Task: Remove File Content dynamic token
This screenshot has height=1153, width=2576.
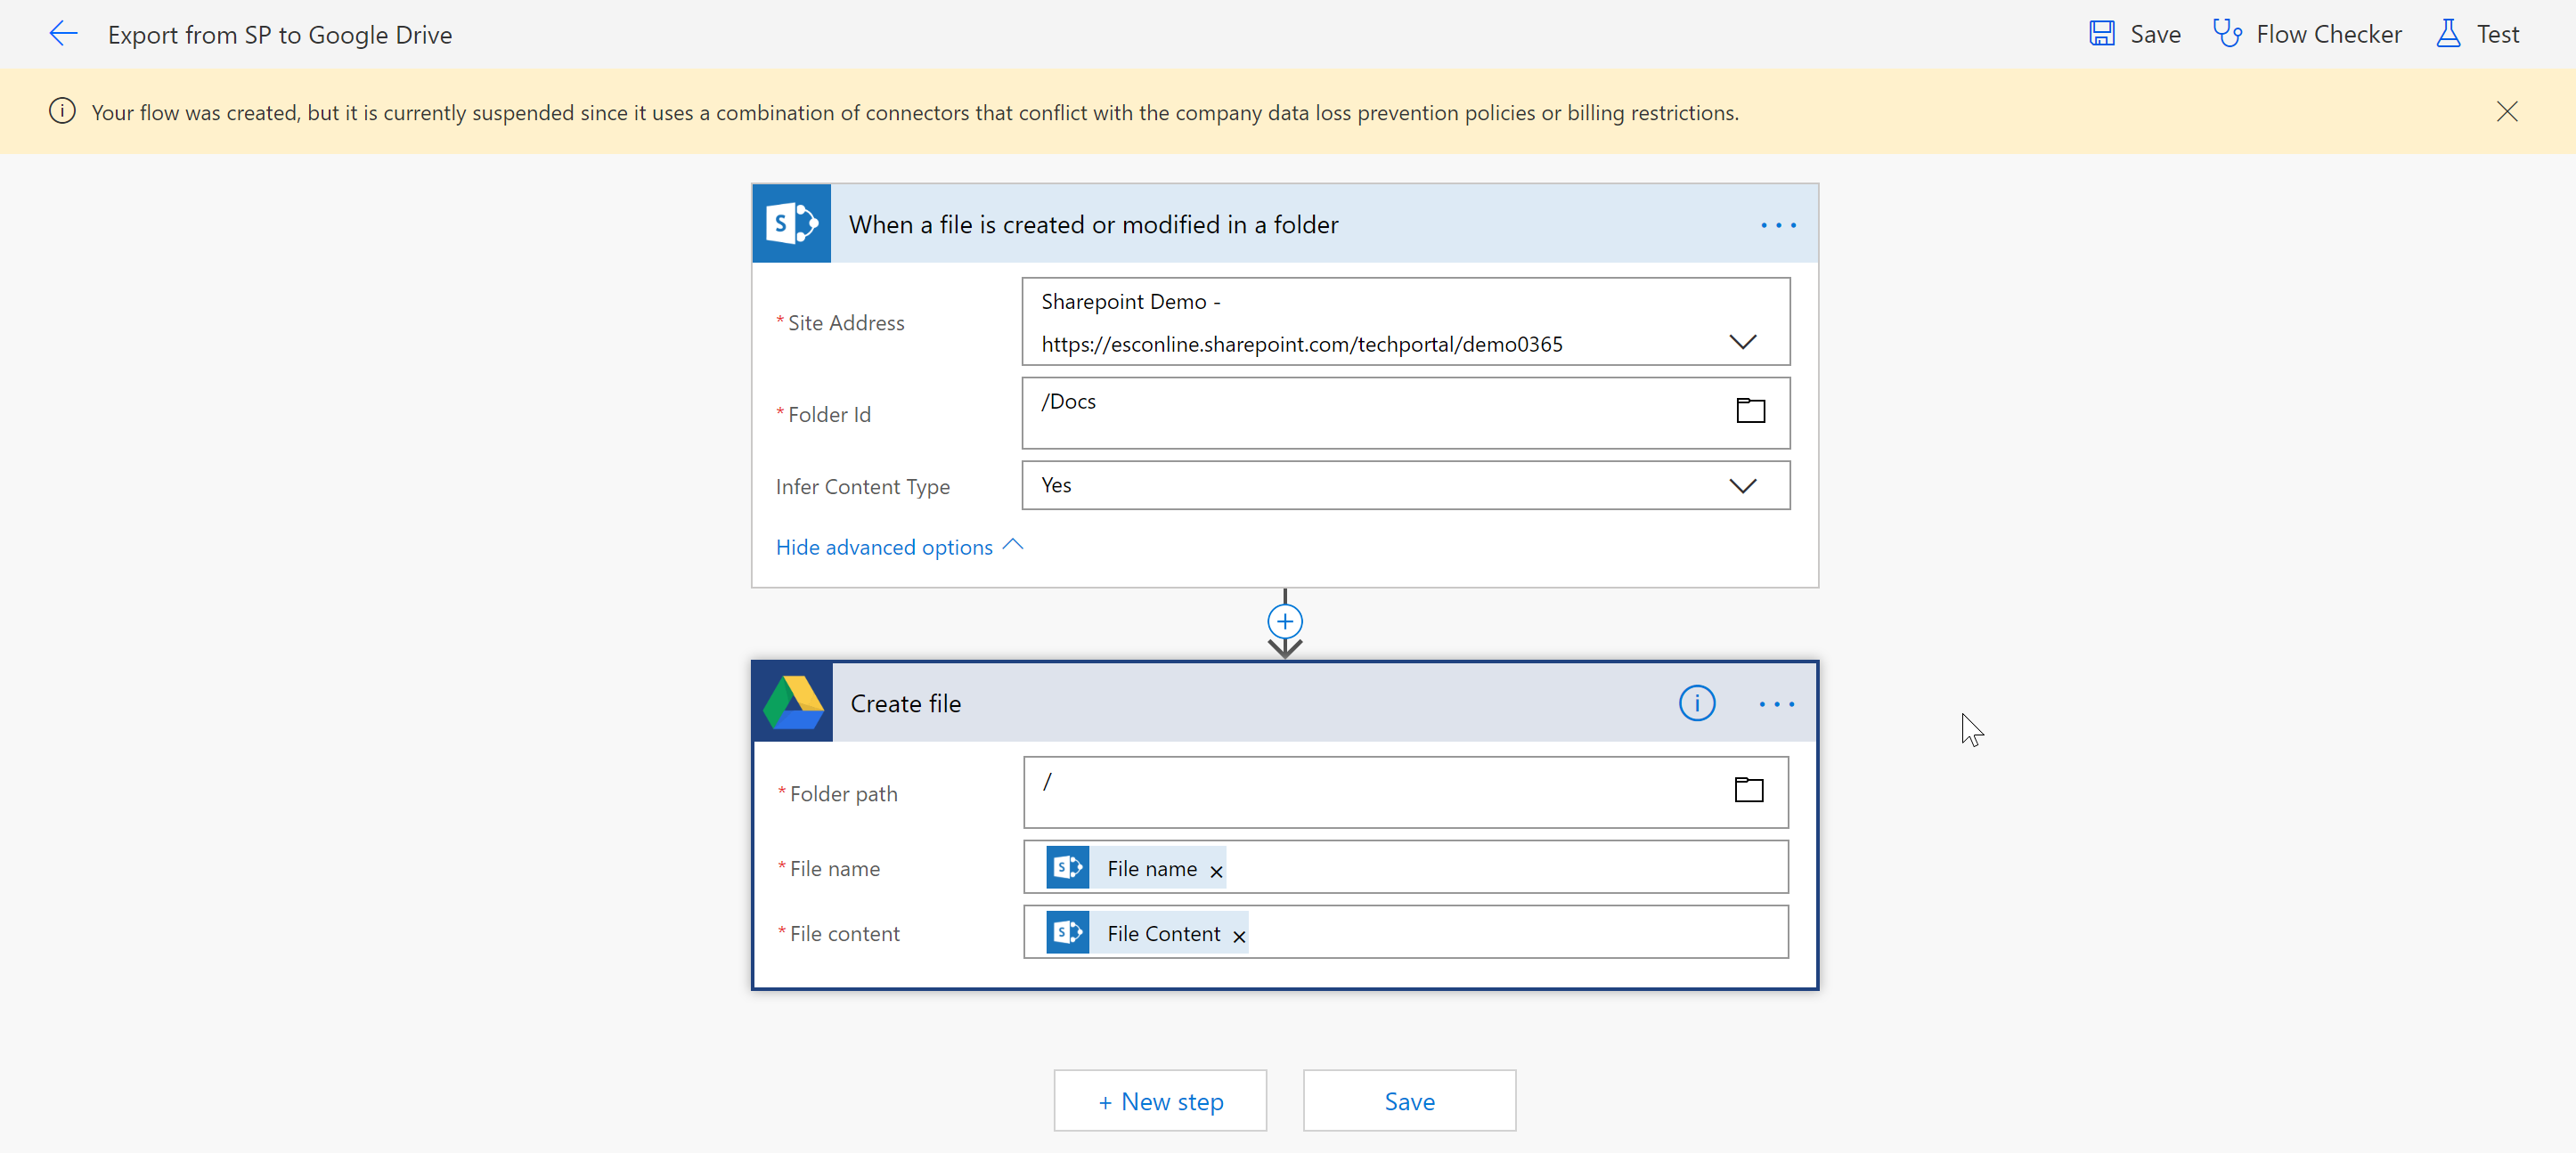Action: click(1238, 937)
